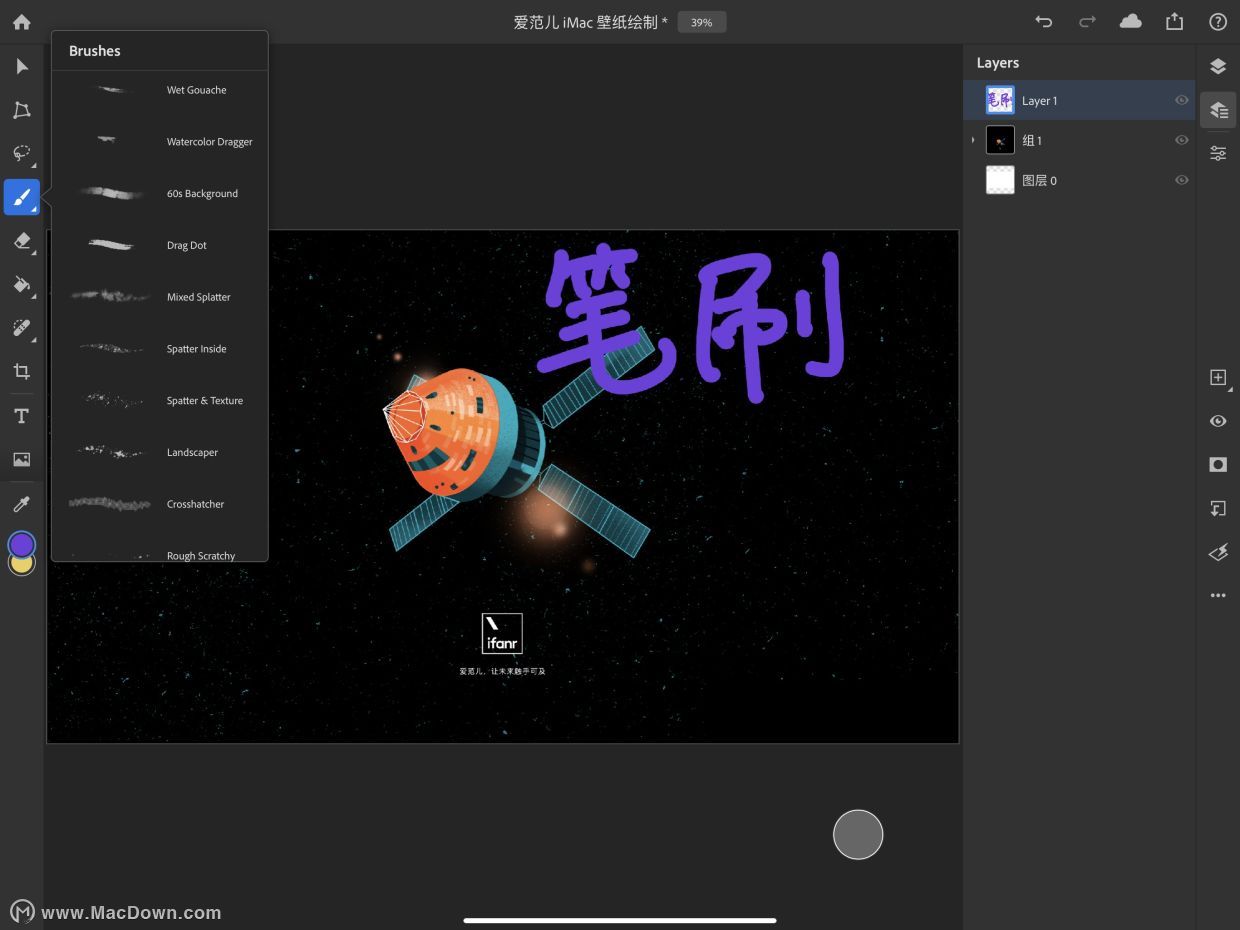The image size is (1240, 930).
Task: Open filters and adjustments icon
Action: (x=1218, y=552)
